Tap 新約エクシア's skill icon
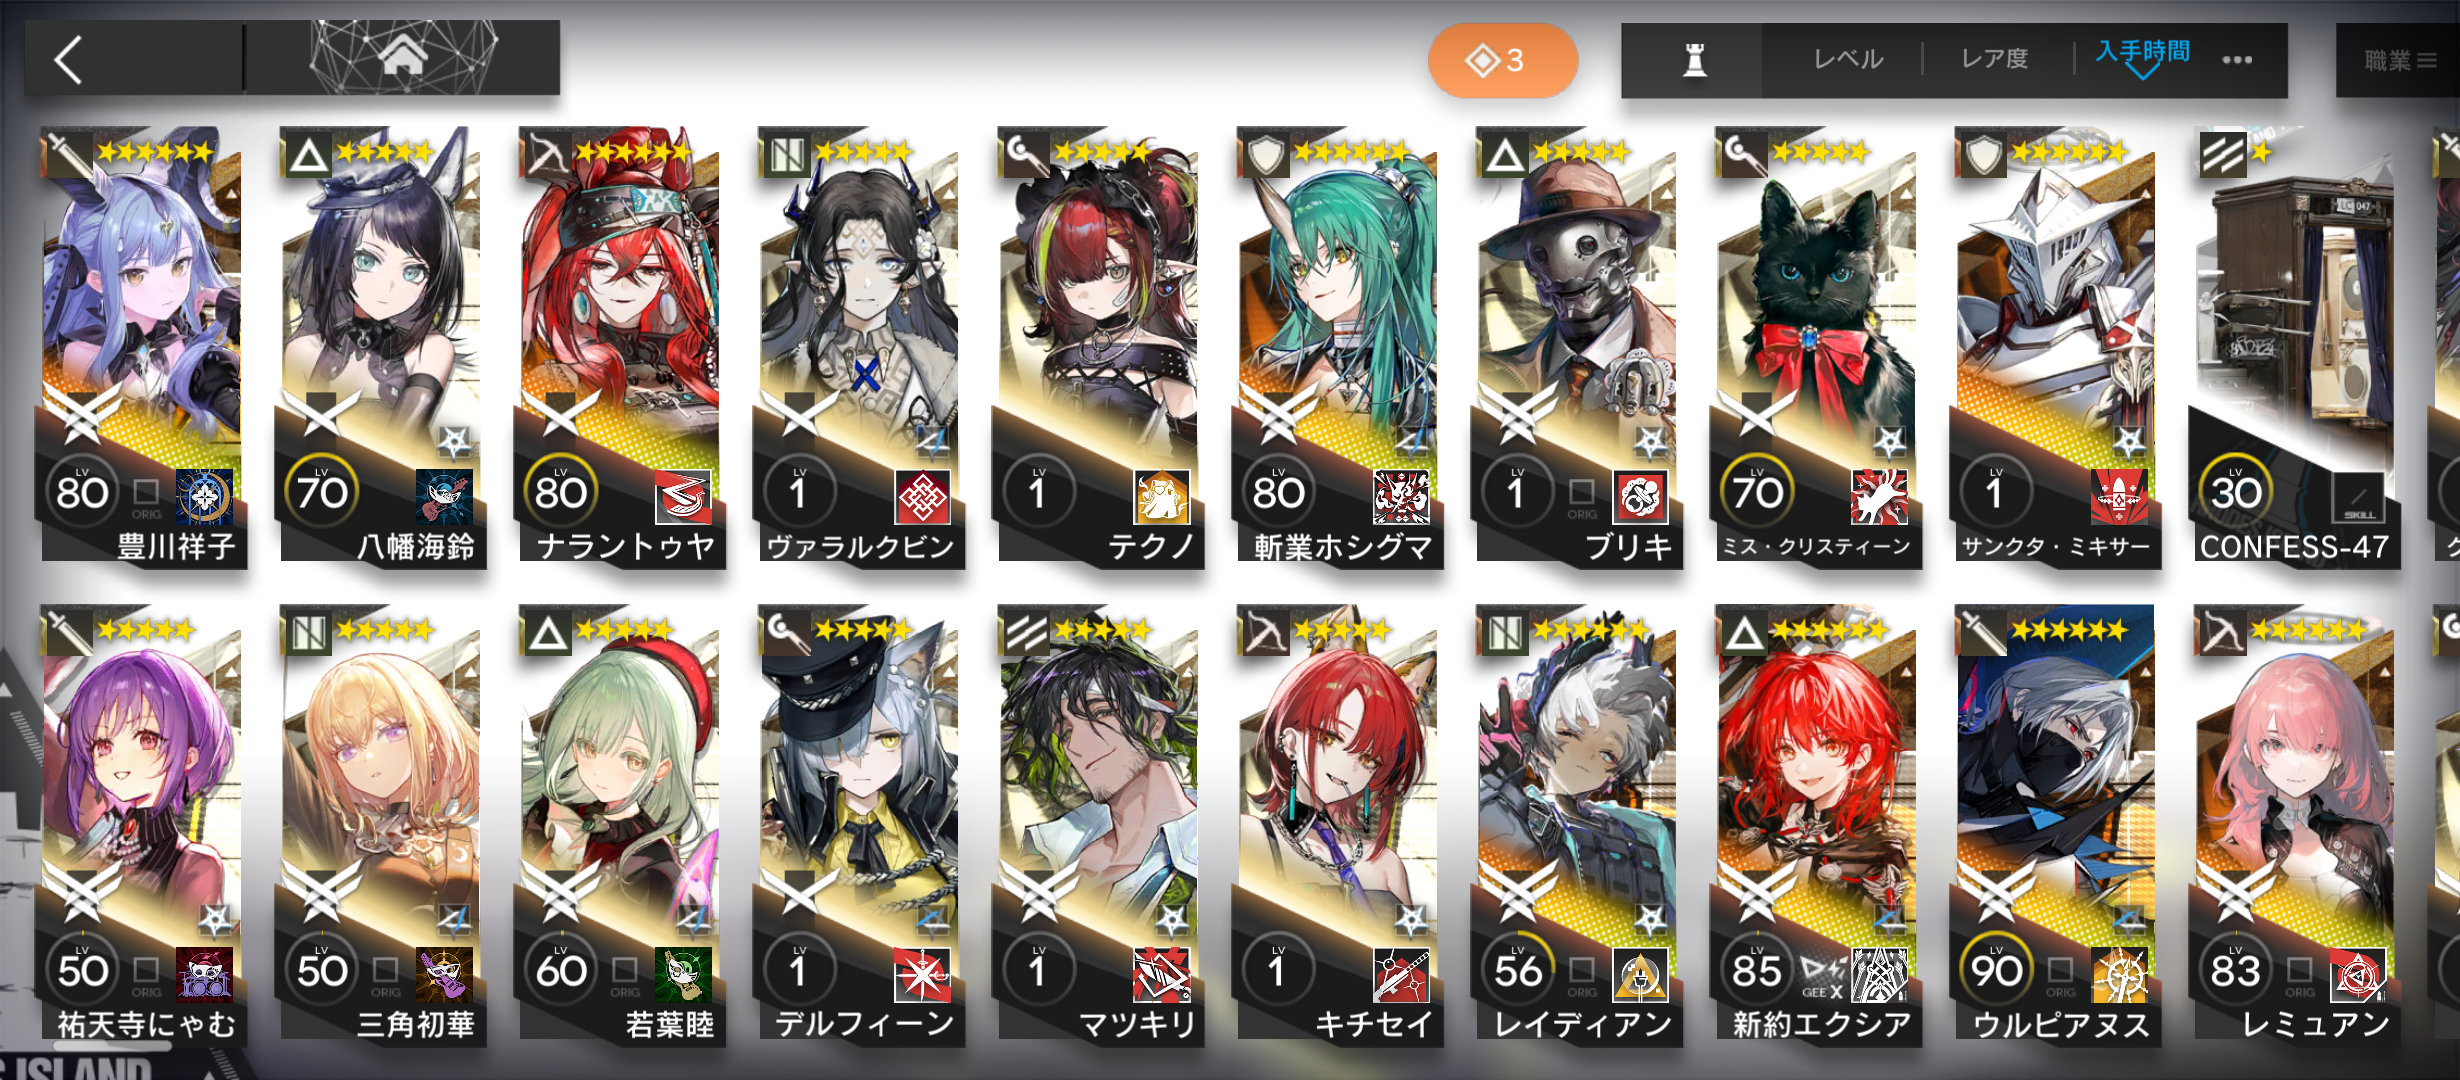This screenshot has height=1080, width=2460. [1879, 975]
